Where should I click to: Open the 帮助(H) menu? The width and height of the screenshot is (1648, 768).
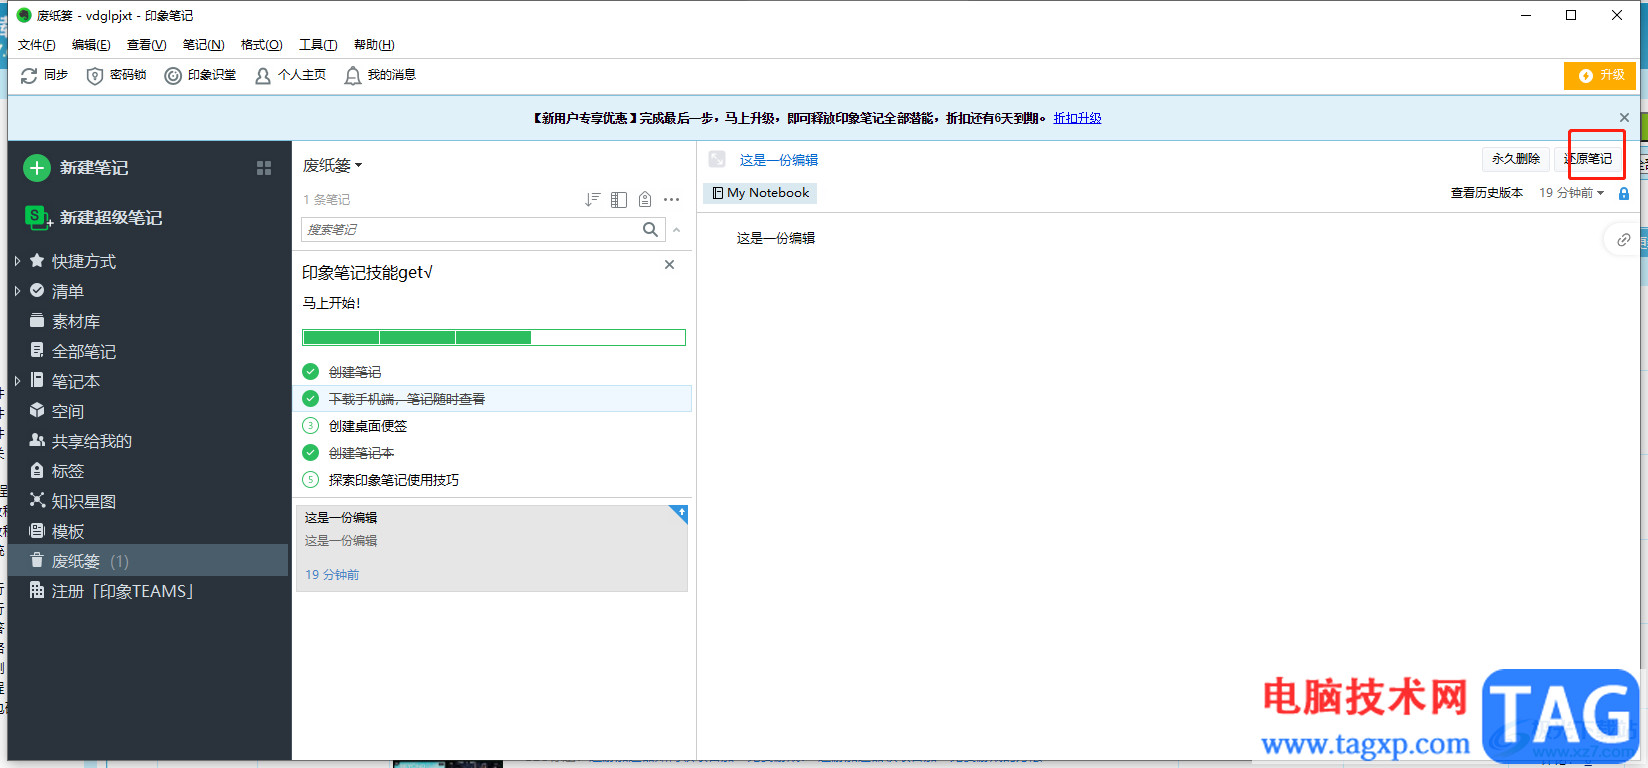[x=374, y=45]
